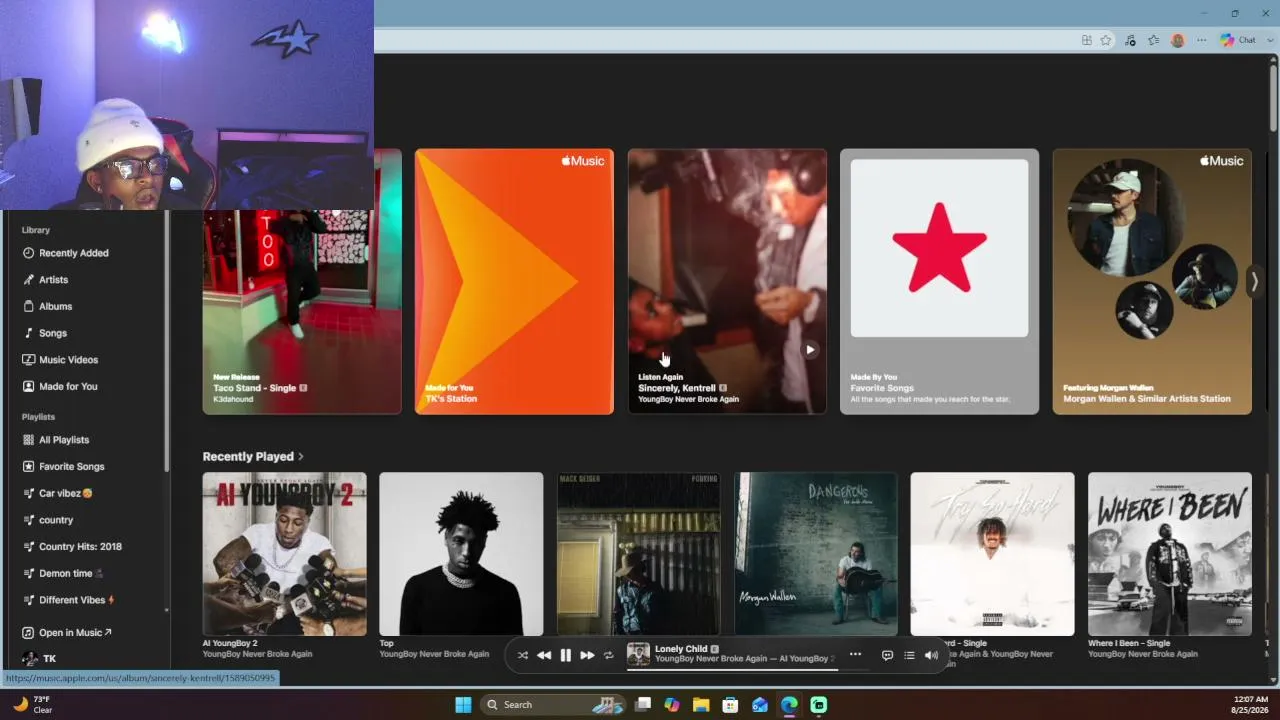Click the Artists microphone icon
This screenshot has width=1280, height=720.
[29, 280]
